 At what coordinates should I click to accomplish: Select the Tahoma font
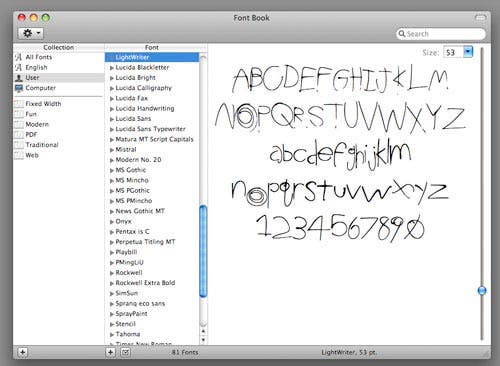tap(128, 334)
